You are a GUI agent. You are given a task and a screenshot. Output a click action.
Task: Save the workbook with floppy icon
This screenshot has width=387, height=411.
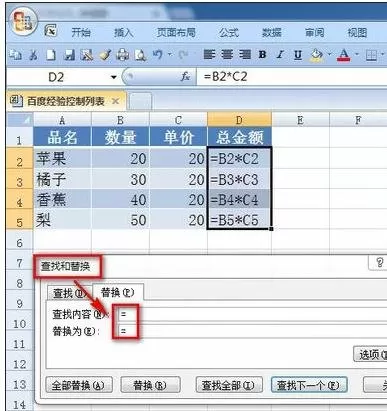pos(69,55)
